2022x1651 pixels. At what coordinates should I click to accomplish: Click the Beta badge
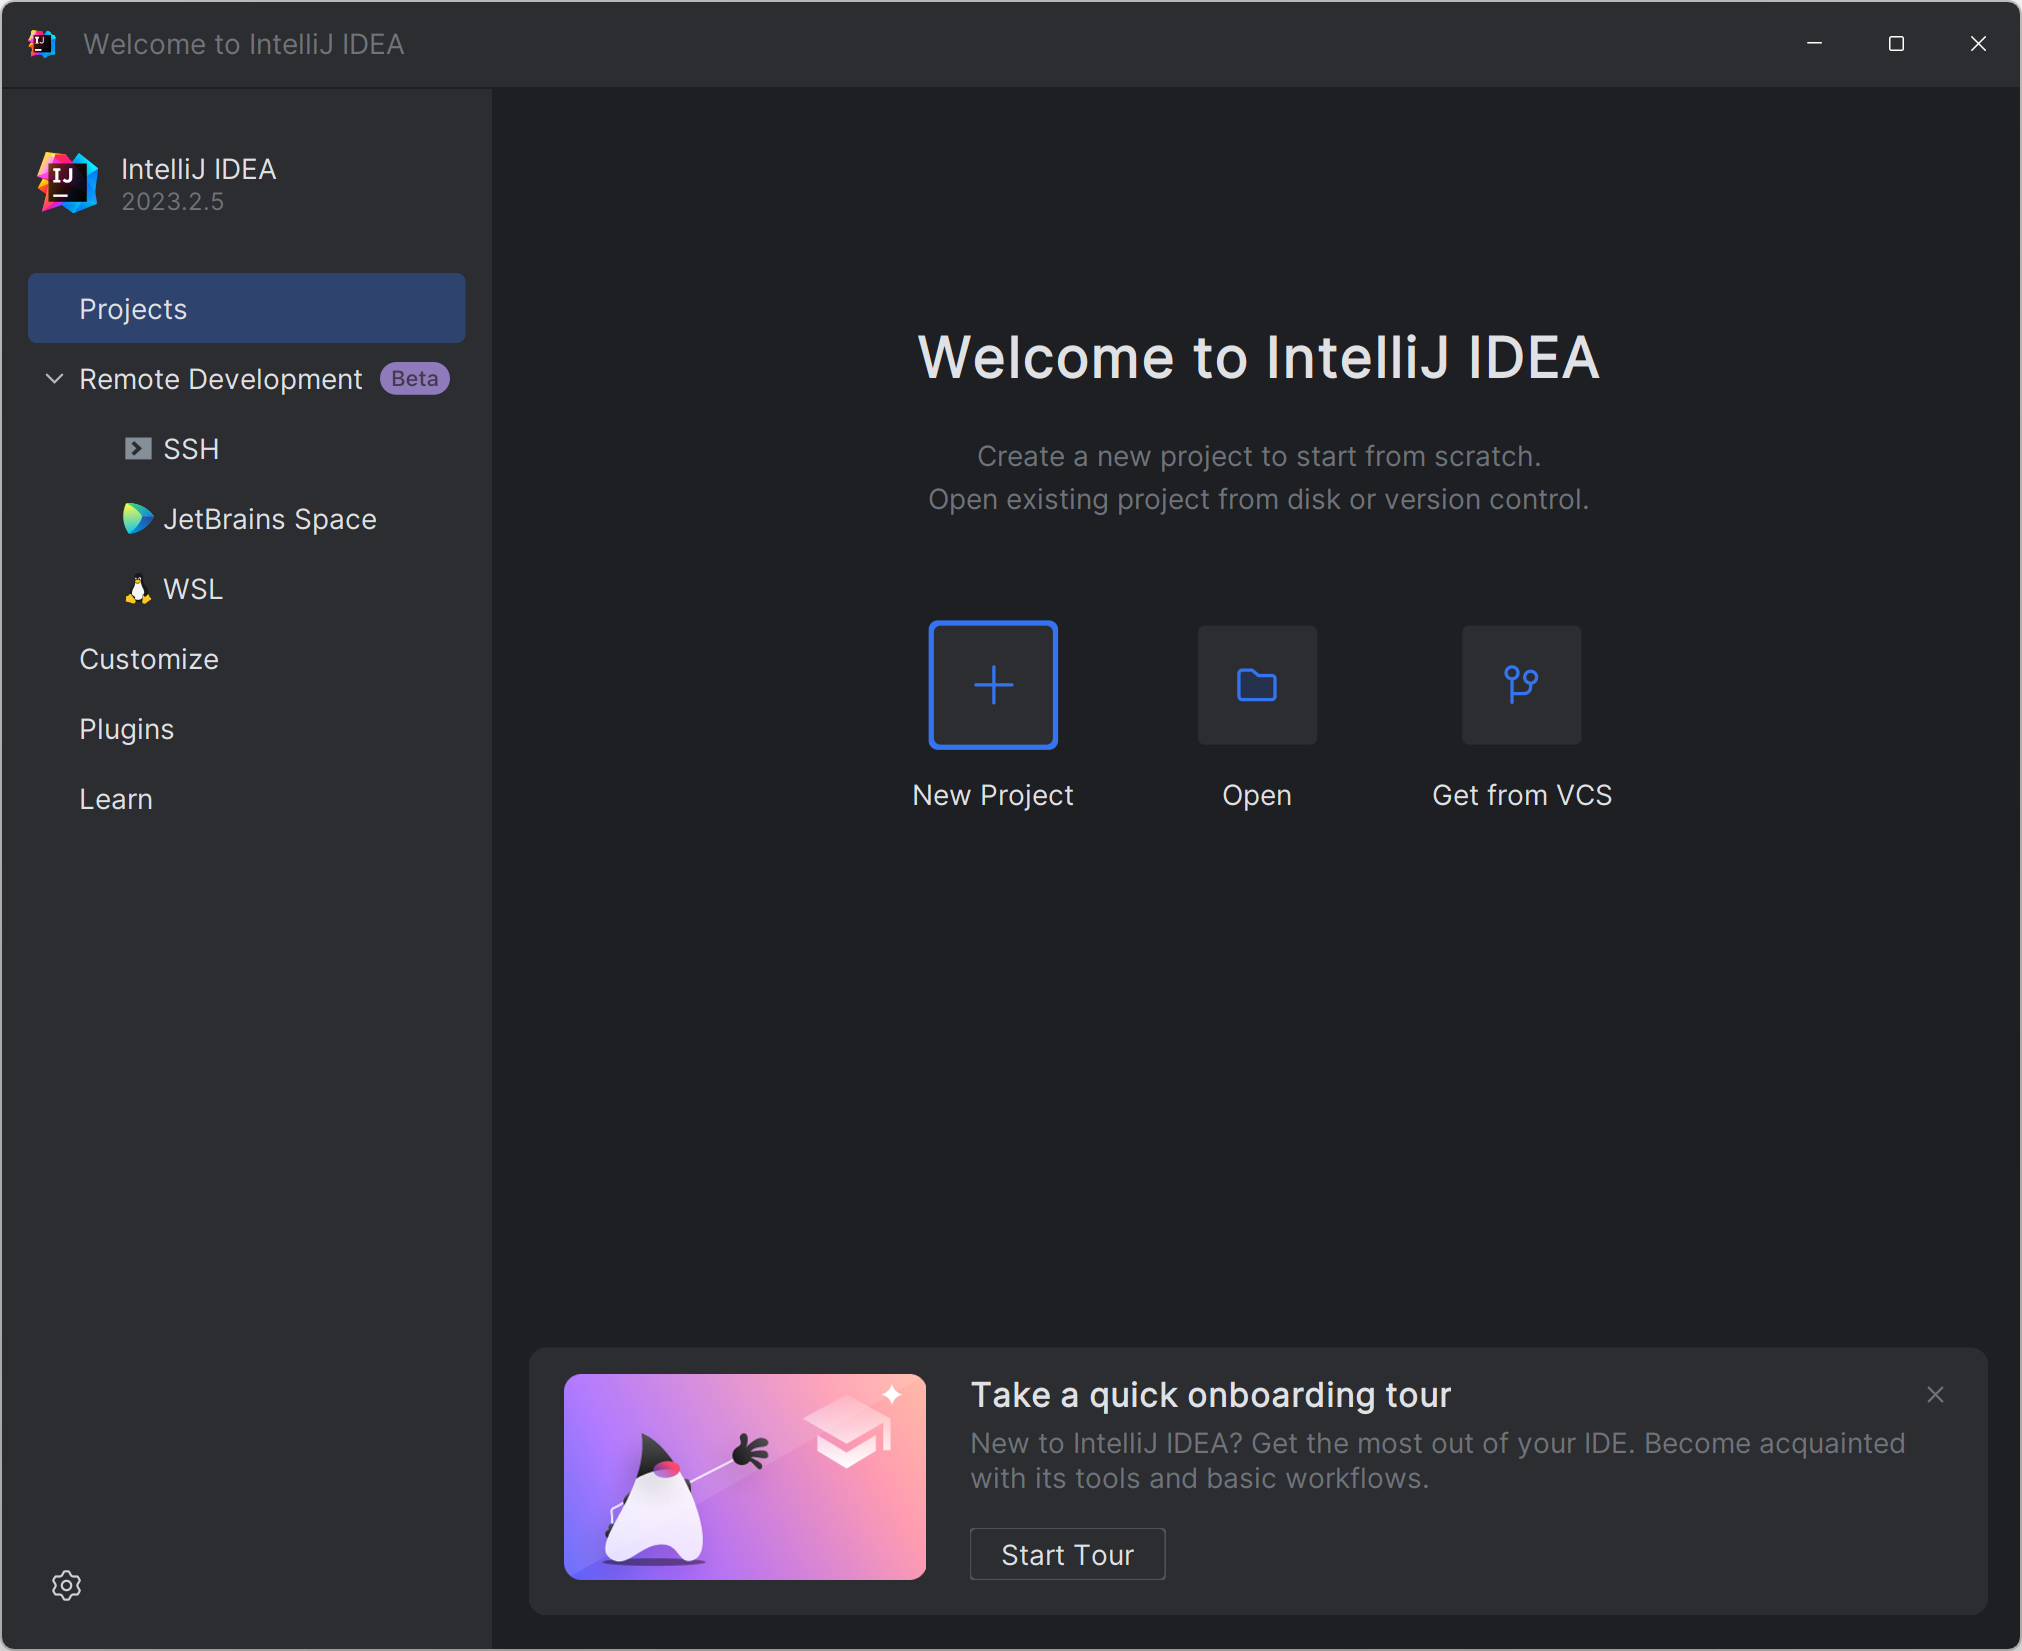click(415, 379)
